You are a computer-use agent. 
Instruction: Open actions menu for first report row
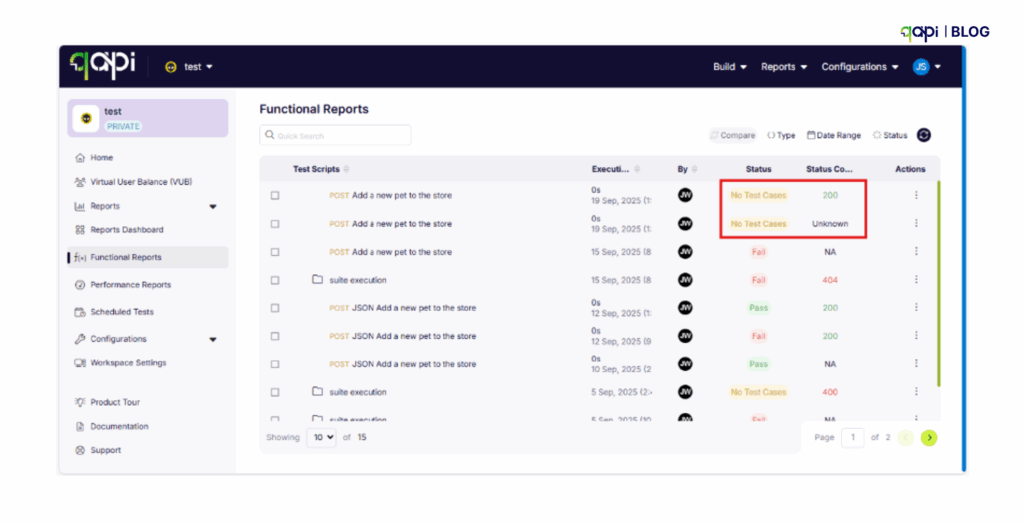[x=916, y=196]
